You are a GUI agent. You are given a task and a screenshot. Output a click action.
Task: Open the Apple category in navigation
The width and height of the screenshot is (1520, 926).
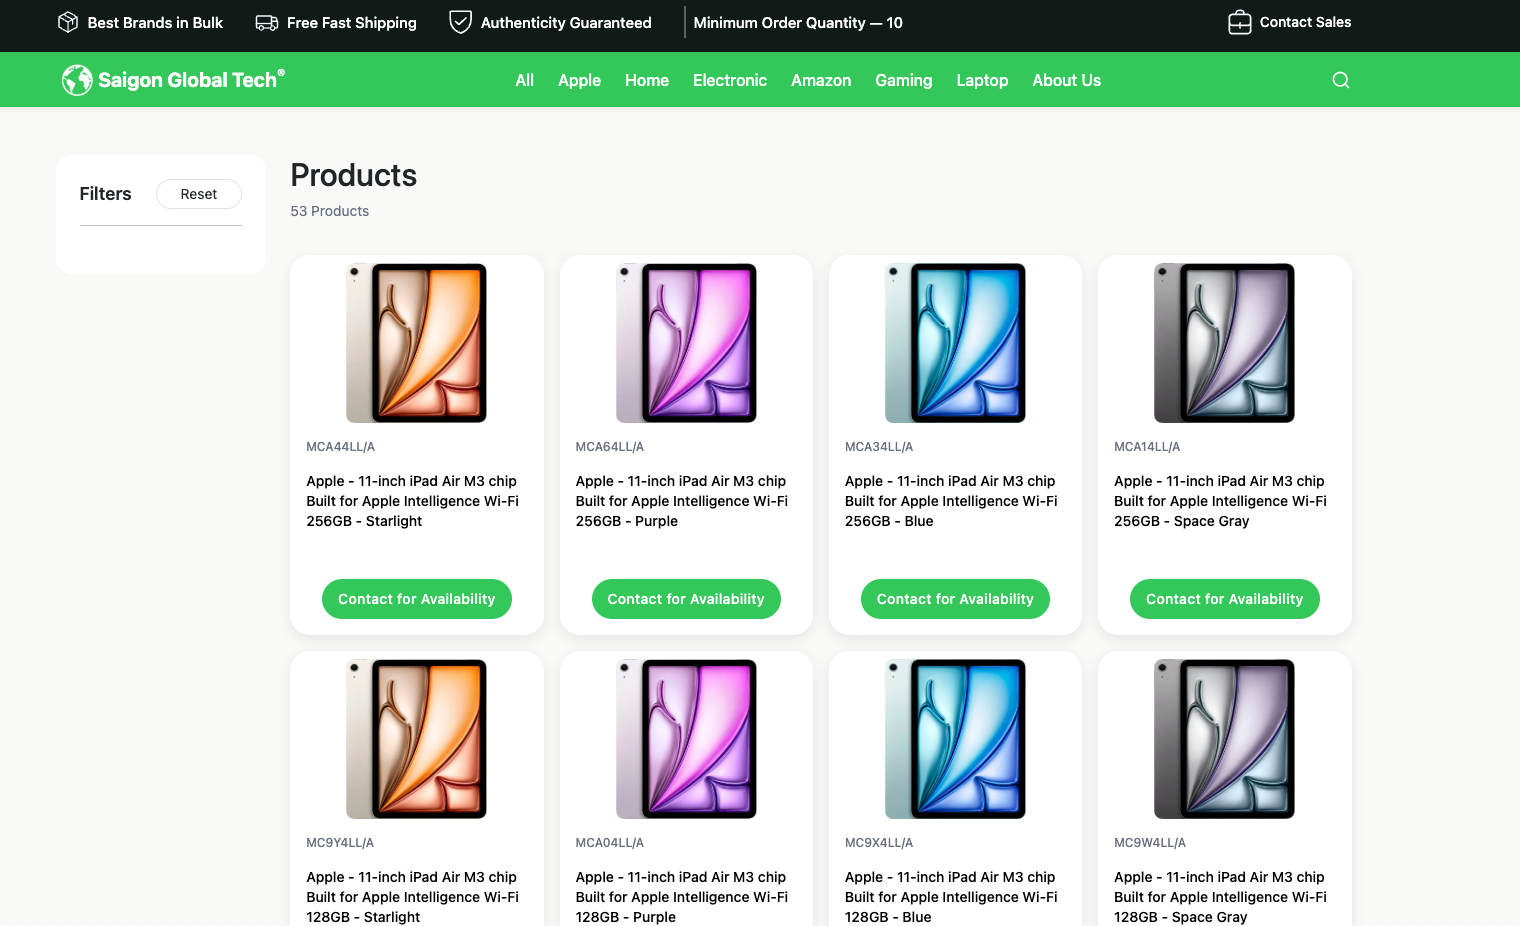point(579,80)
